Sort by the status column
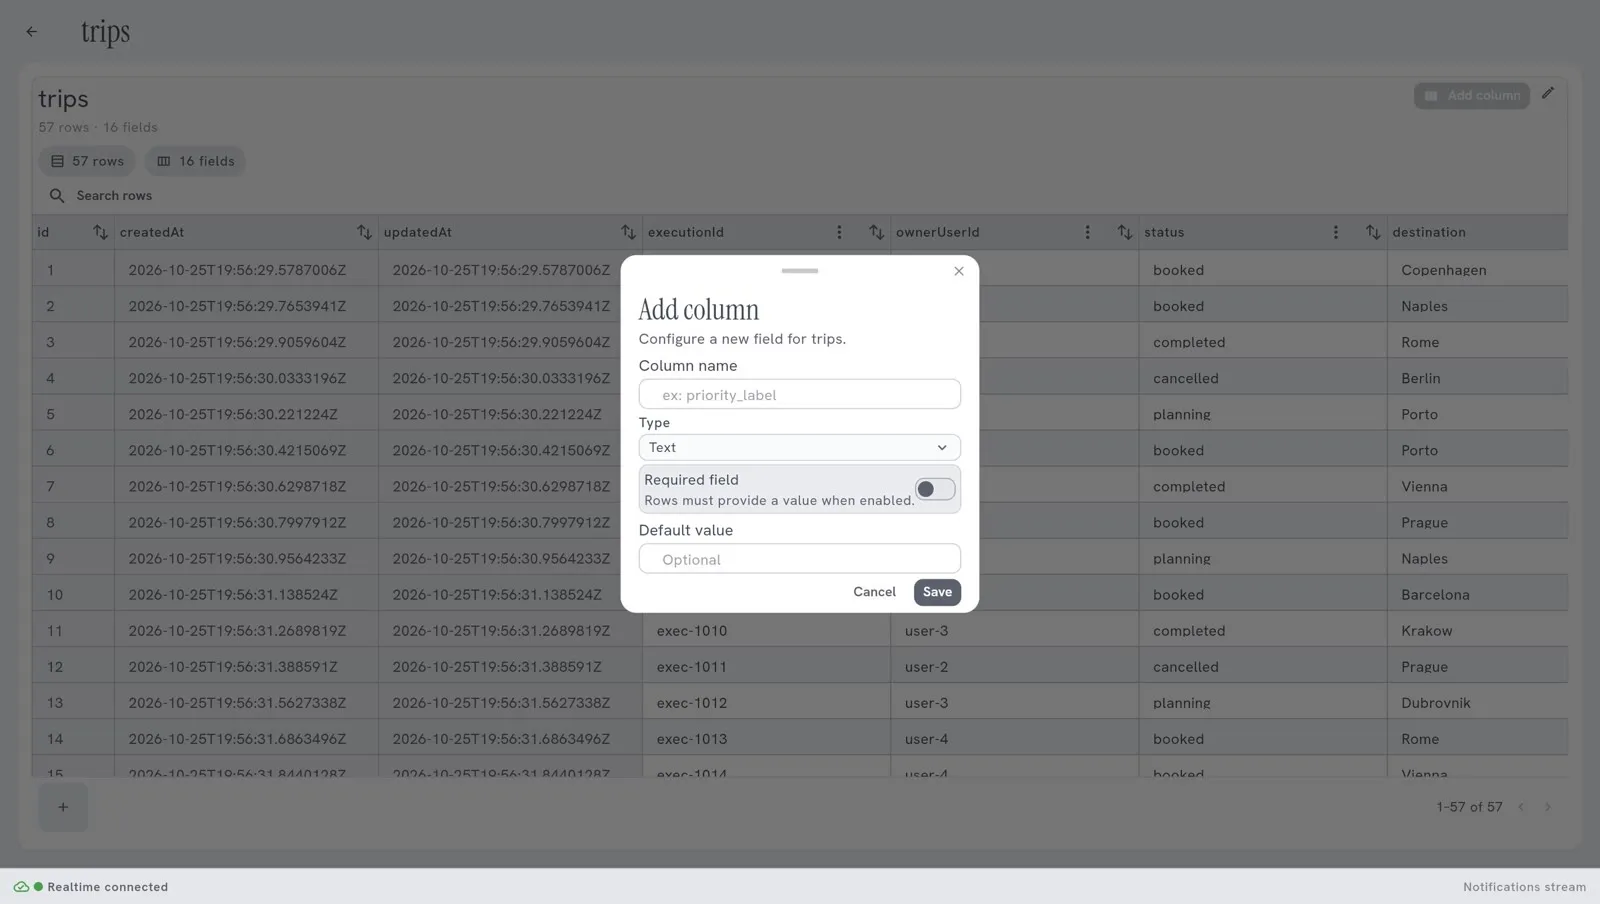The height and width of the screenshot is (904, 1600). pyautogui.click(x=1372, y=232)
